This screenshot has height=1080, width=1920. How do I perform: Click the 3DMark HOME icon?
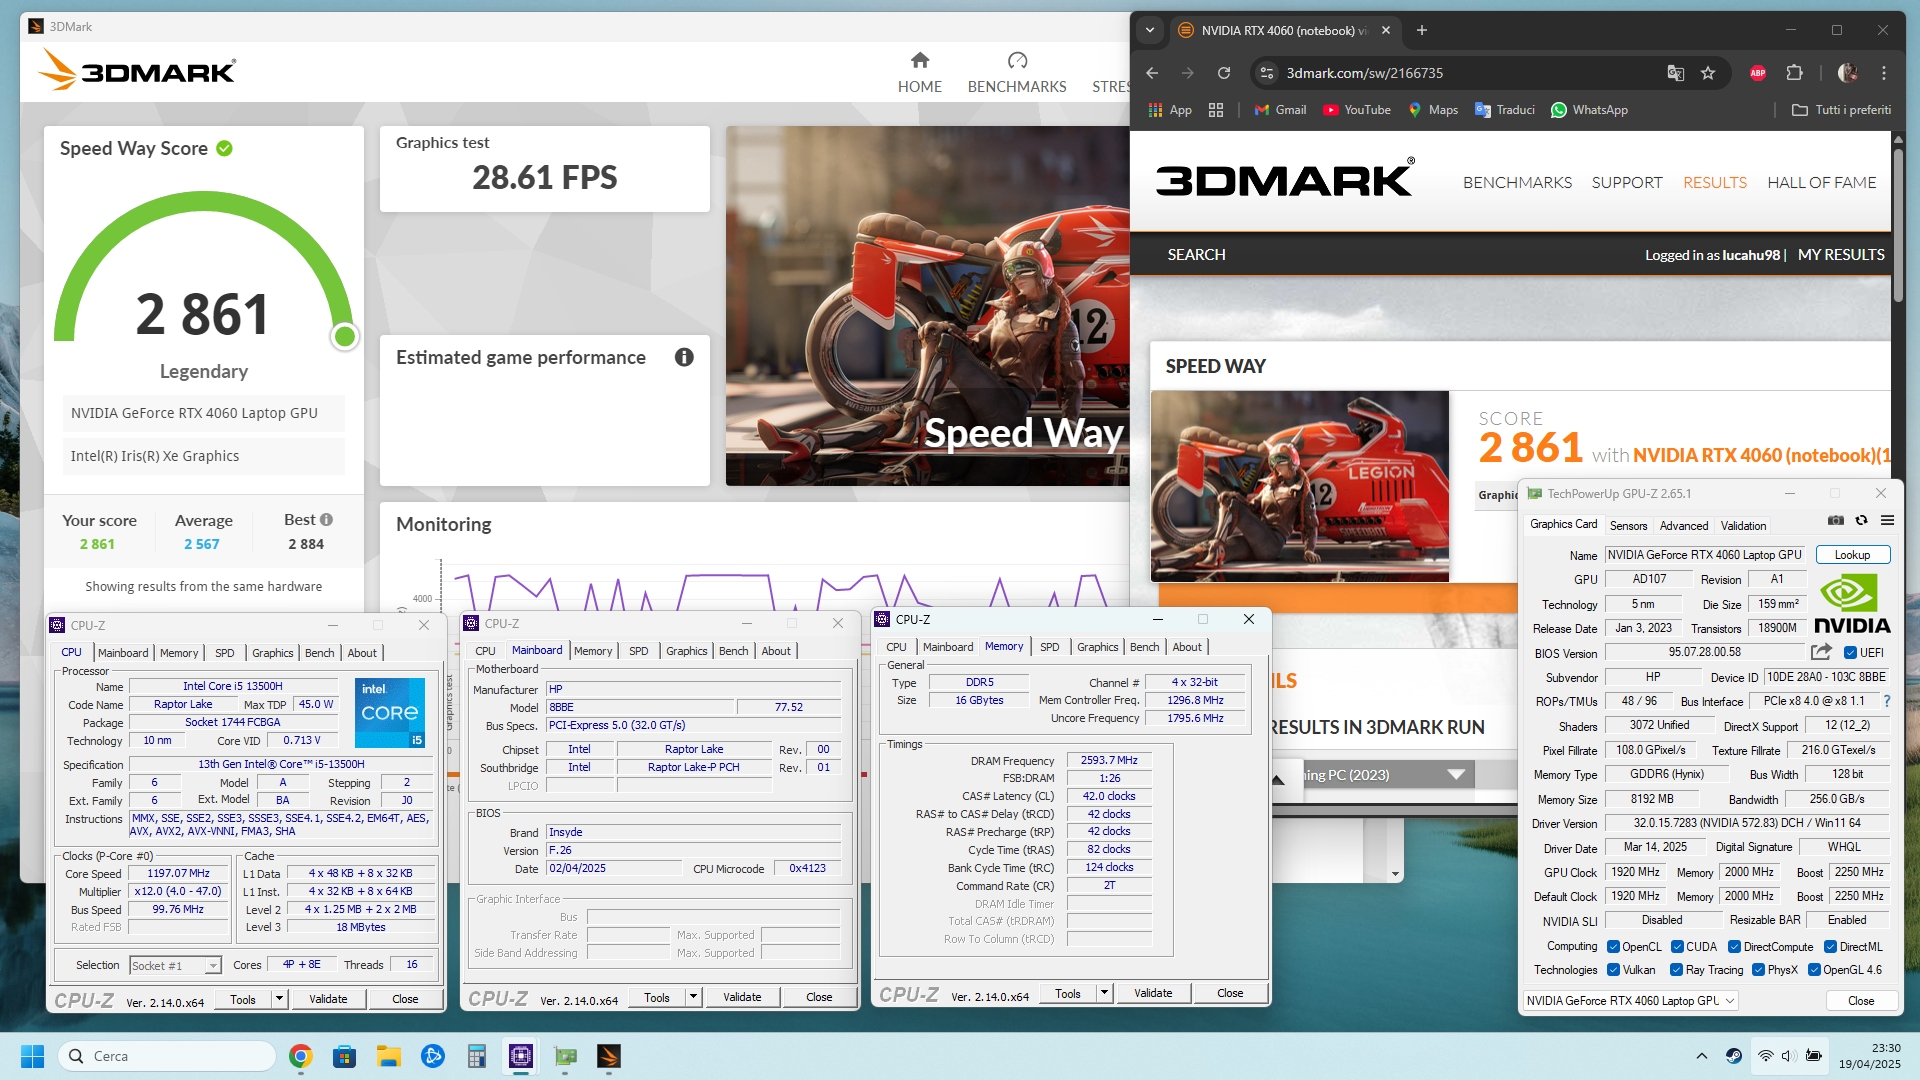(x=919, y=61)
